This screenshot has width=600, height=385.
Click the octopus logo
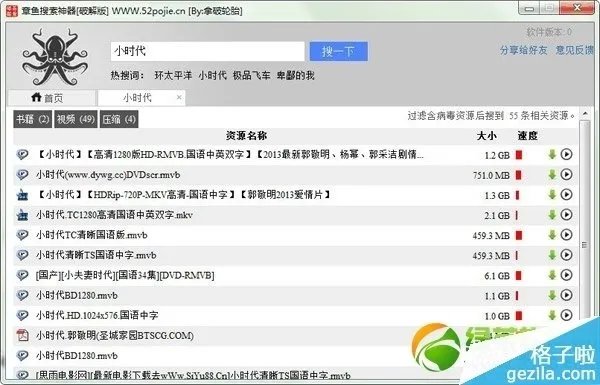[55, 57]
